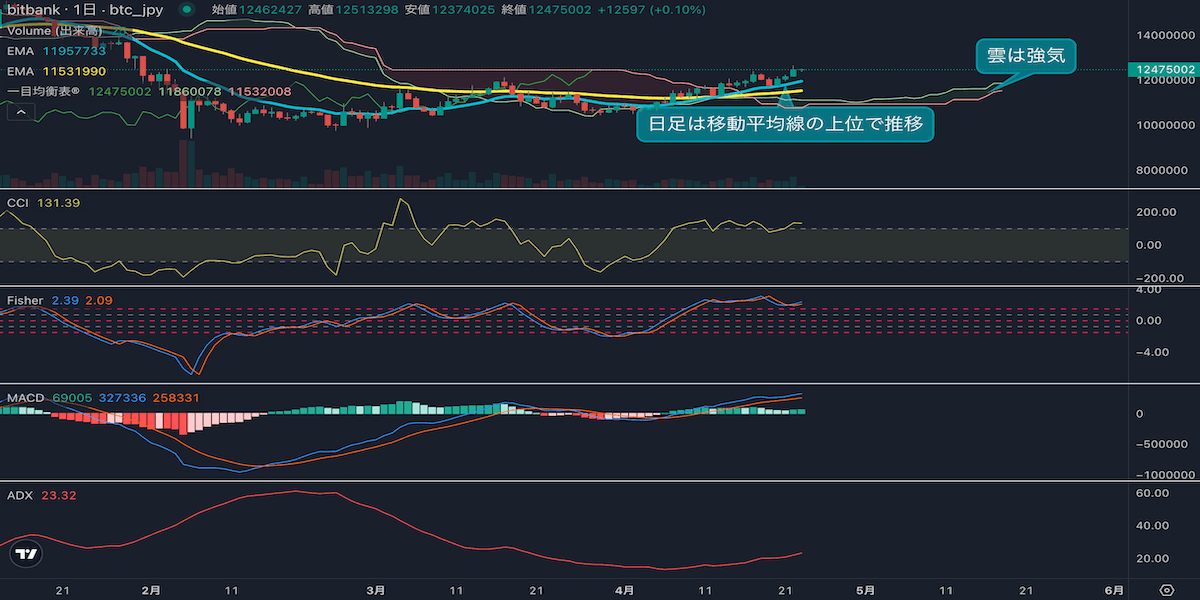Collapse the indicator legend with chevron
This screenshot has width=1200, height=600.
(x=20, y=113)
